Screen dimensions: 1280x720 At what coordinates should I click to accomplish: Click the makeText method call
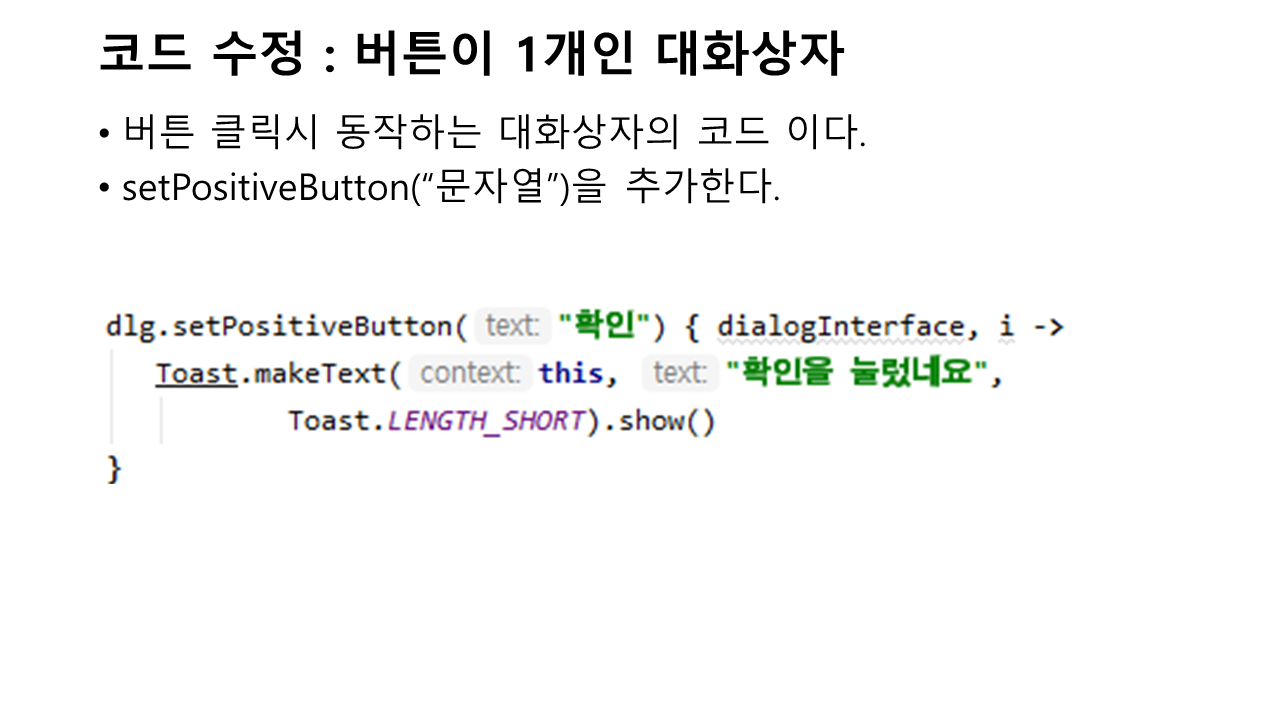[x=320, y=374]
